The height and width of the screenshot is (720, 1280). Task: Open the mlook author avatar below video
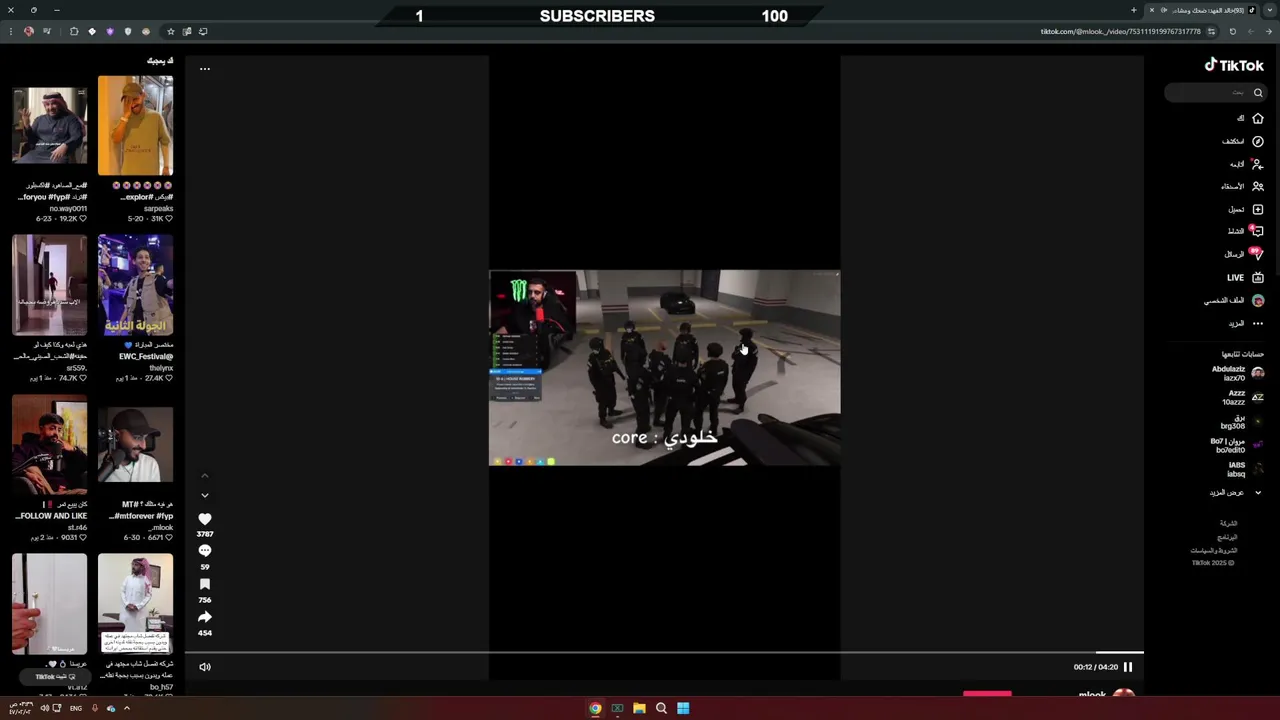1124,694
